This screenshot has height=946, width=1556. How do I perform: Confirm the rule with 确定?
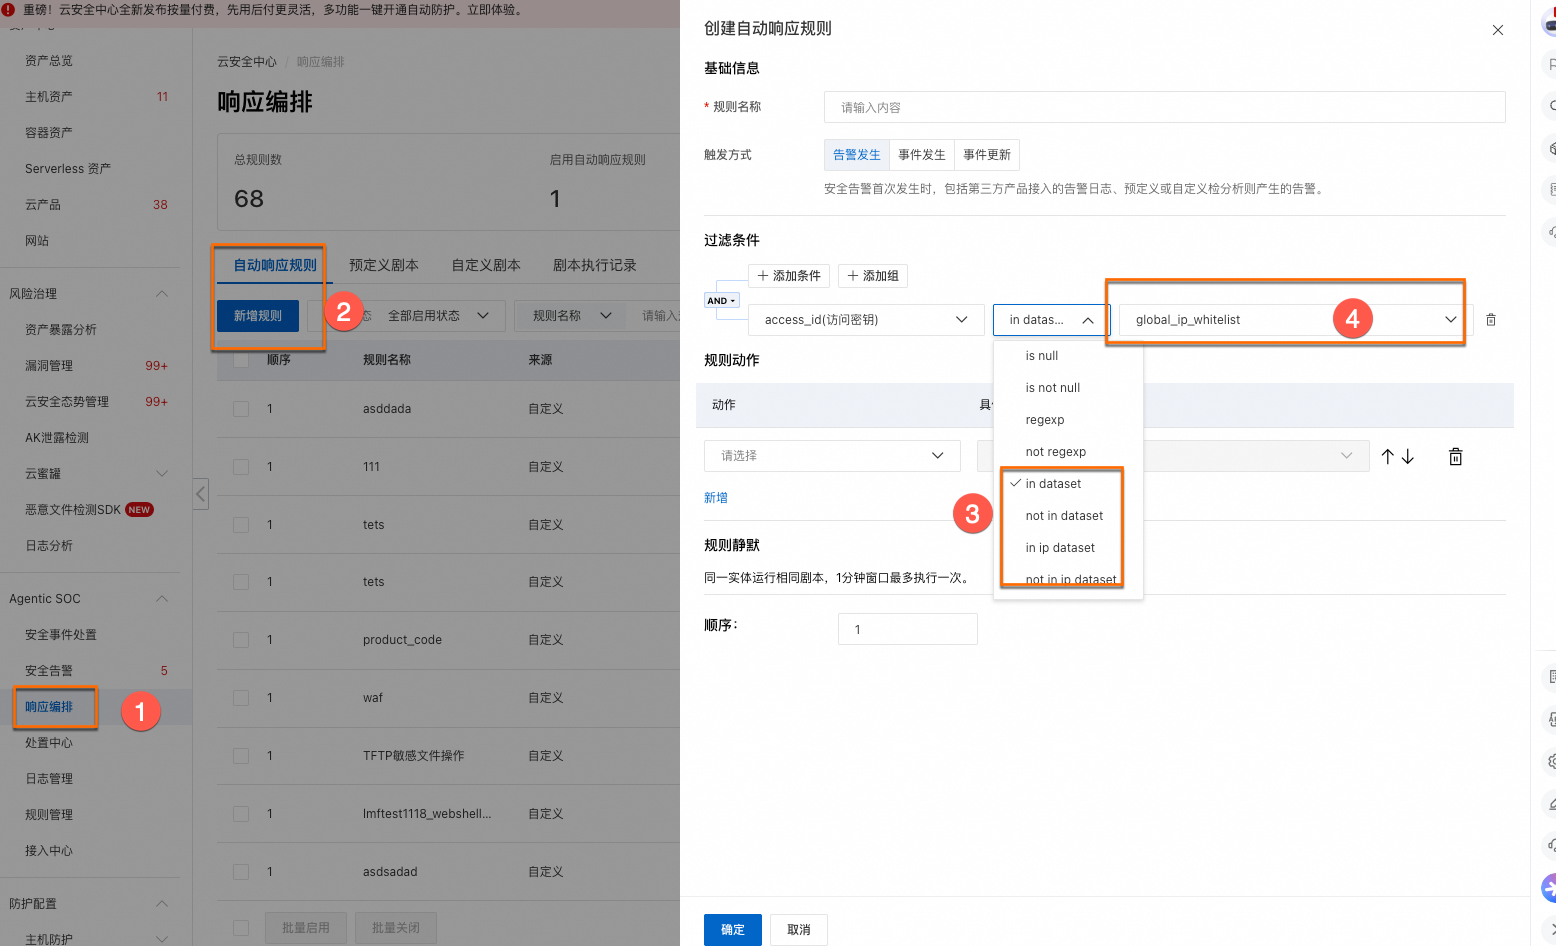click(733, 930)
